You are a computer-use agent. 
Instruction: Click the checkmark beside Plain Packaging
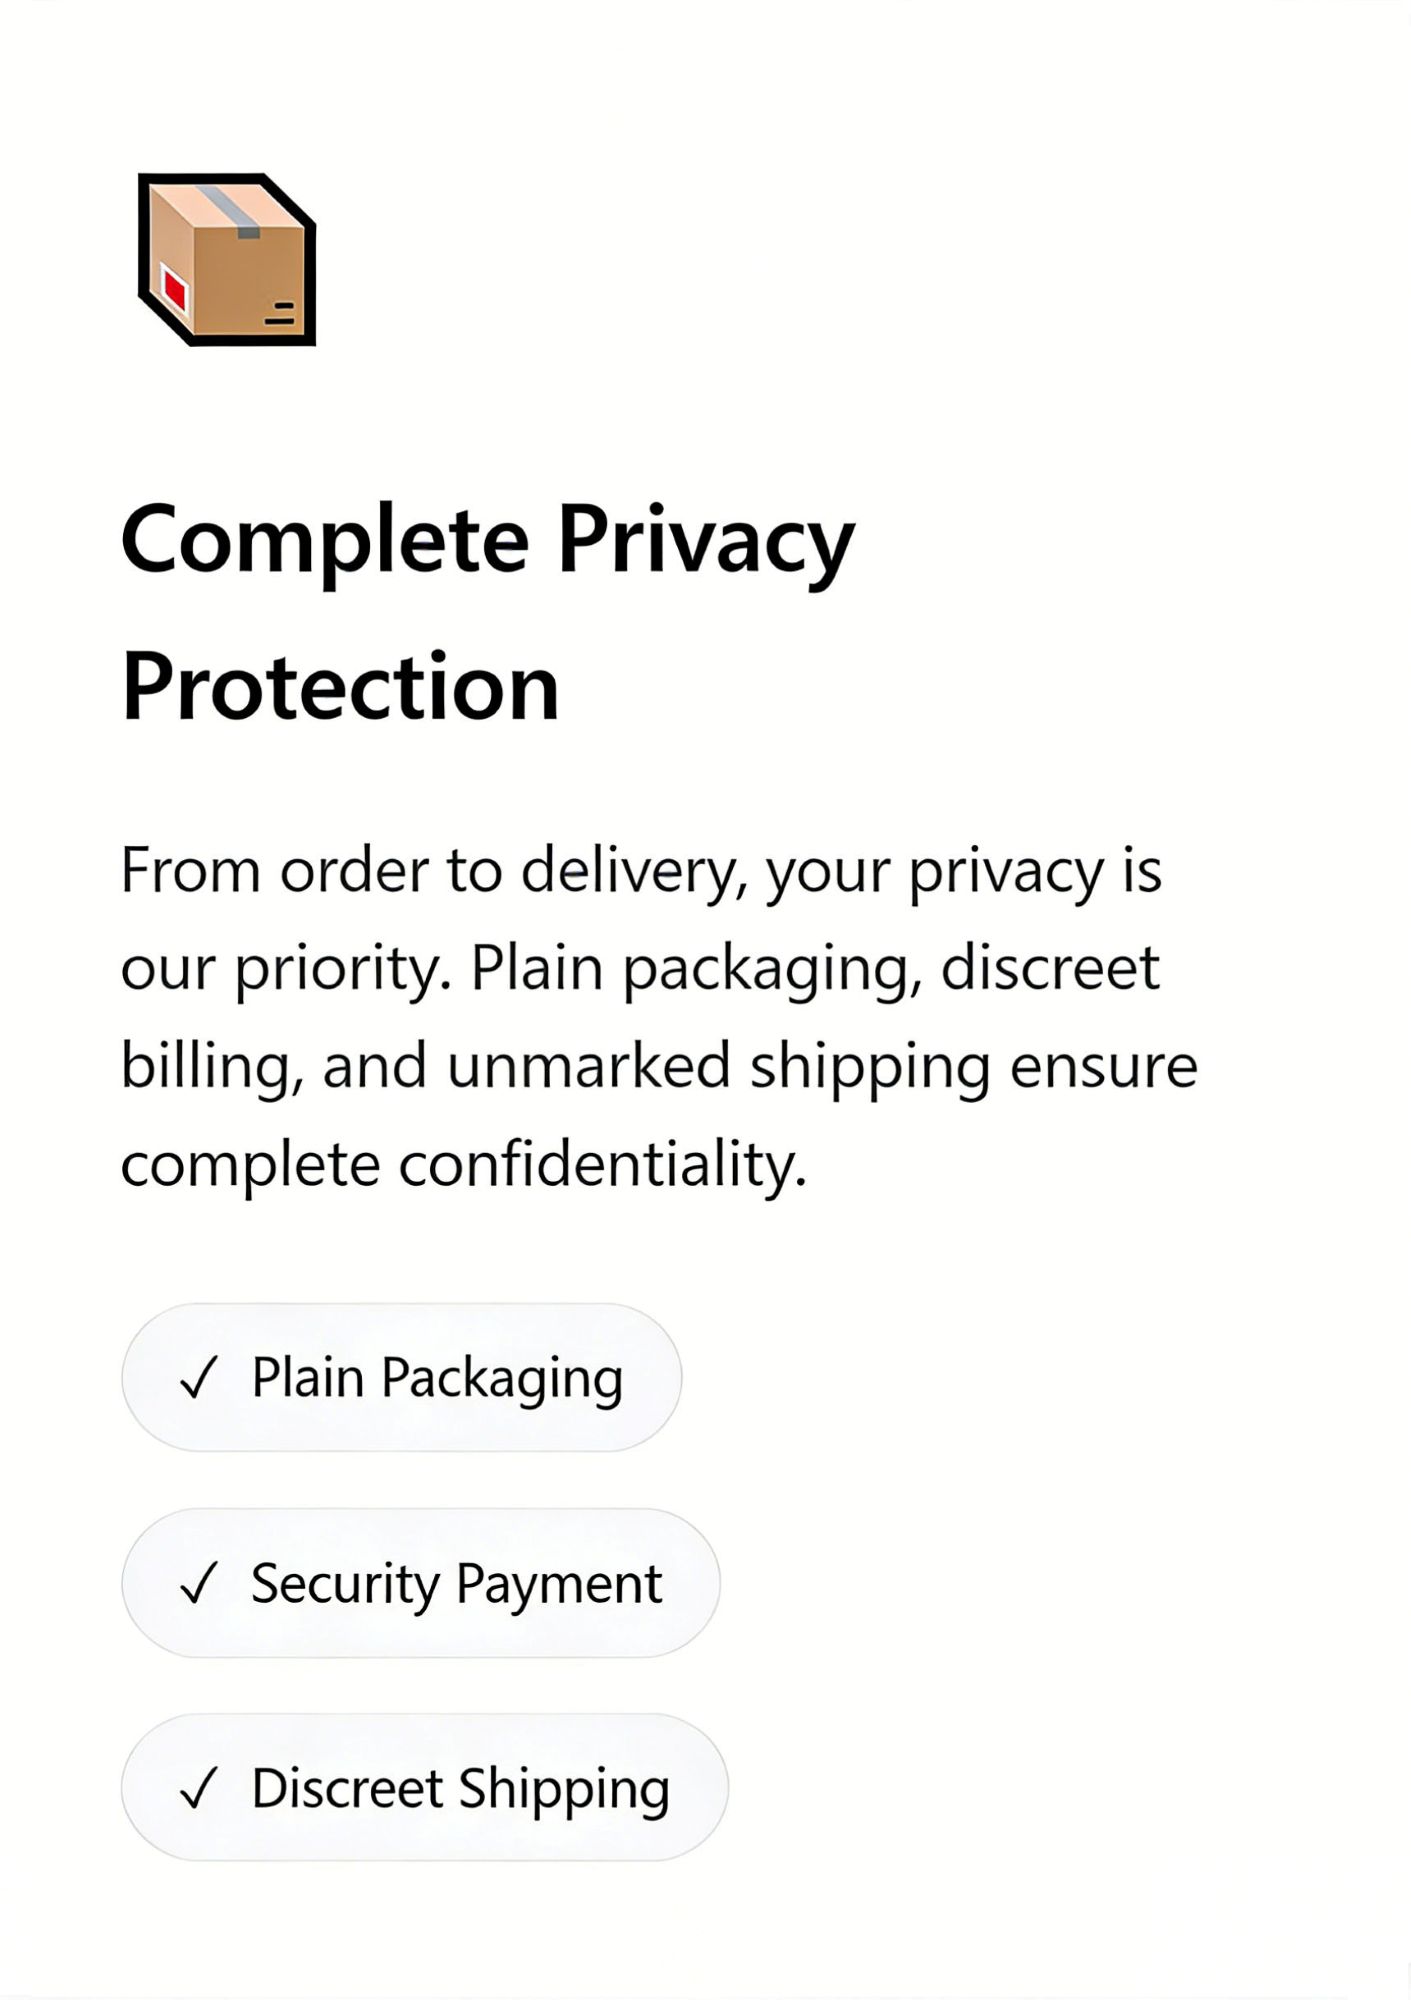click(x=198, y=1379)
